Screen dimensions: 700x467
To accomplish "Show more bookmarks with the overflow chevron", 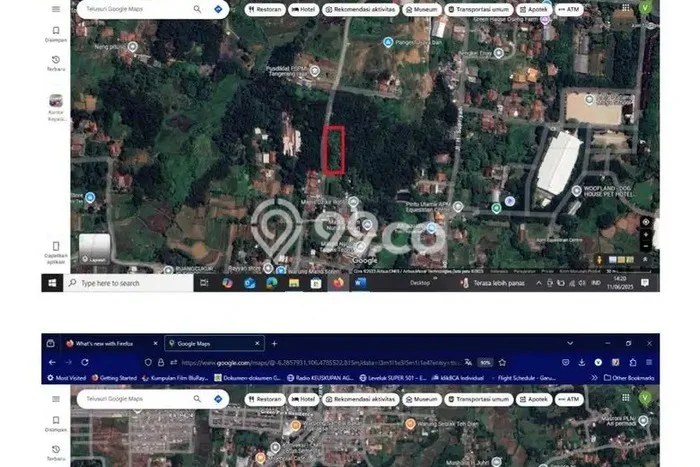I will (x=594, y=378).
